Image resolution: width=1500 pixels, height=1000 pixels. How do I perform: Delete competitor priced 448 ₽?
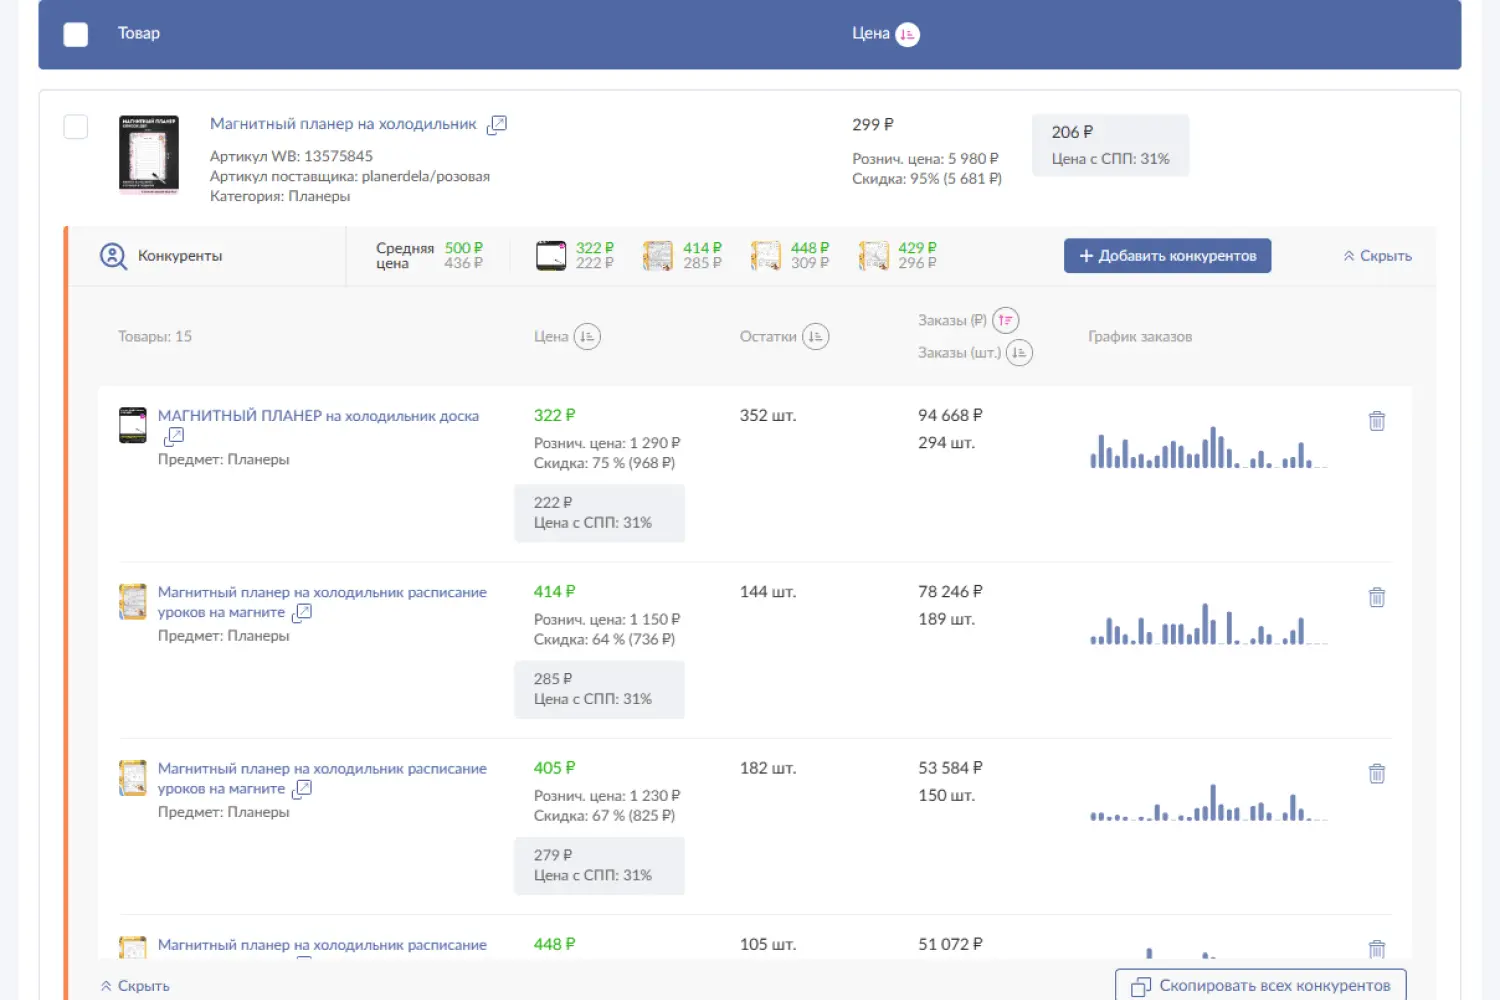(1377, 949)
